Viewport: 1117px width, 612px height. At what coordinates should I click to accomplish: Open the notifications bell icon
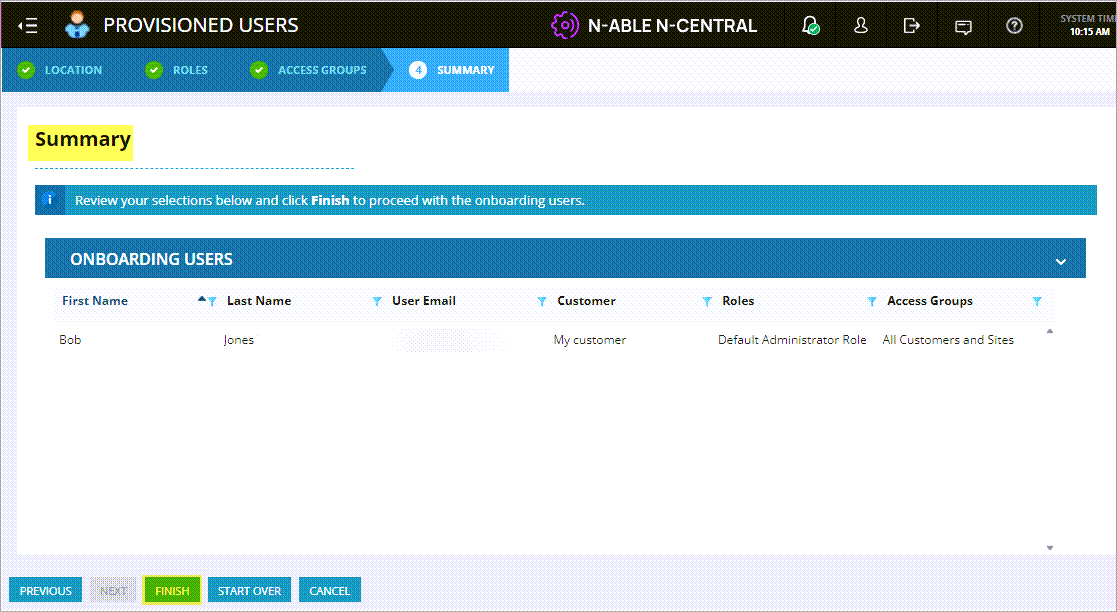[810, 26]
